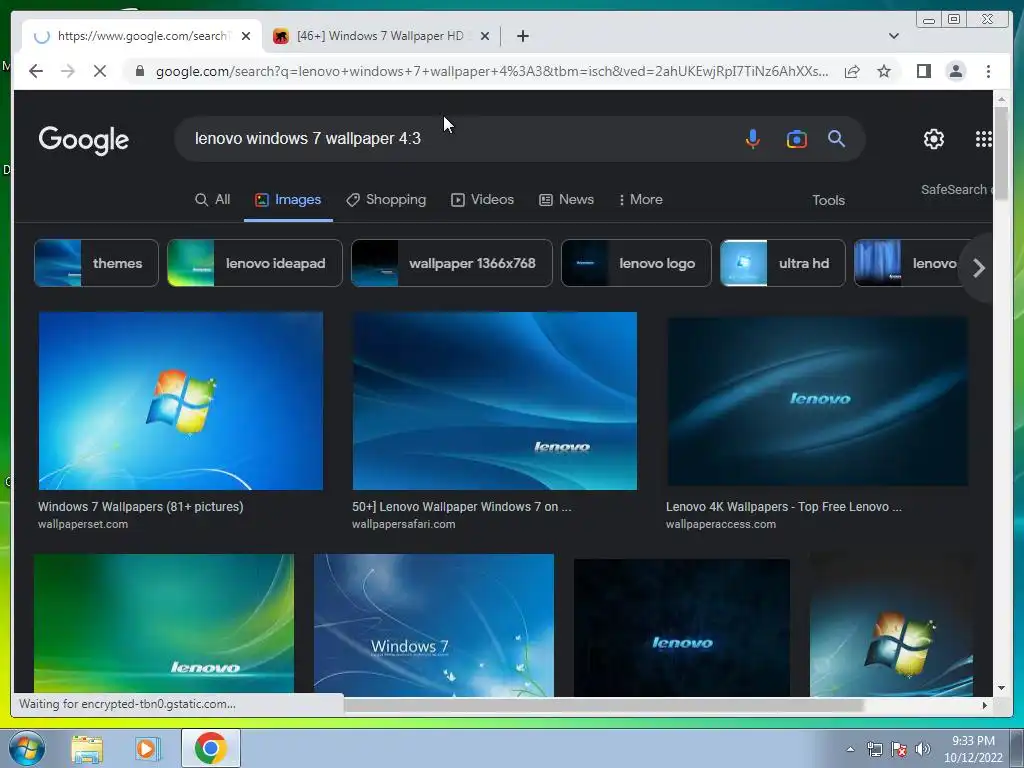Open the volume speaker tray icon
The height and width of the screenshot is (768, 1024).
(x=923, y=749)
